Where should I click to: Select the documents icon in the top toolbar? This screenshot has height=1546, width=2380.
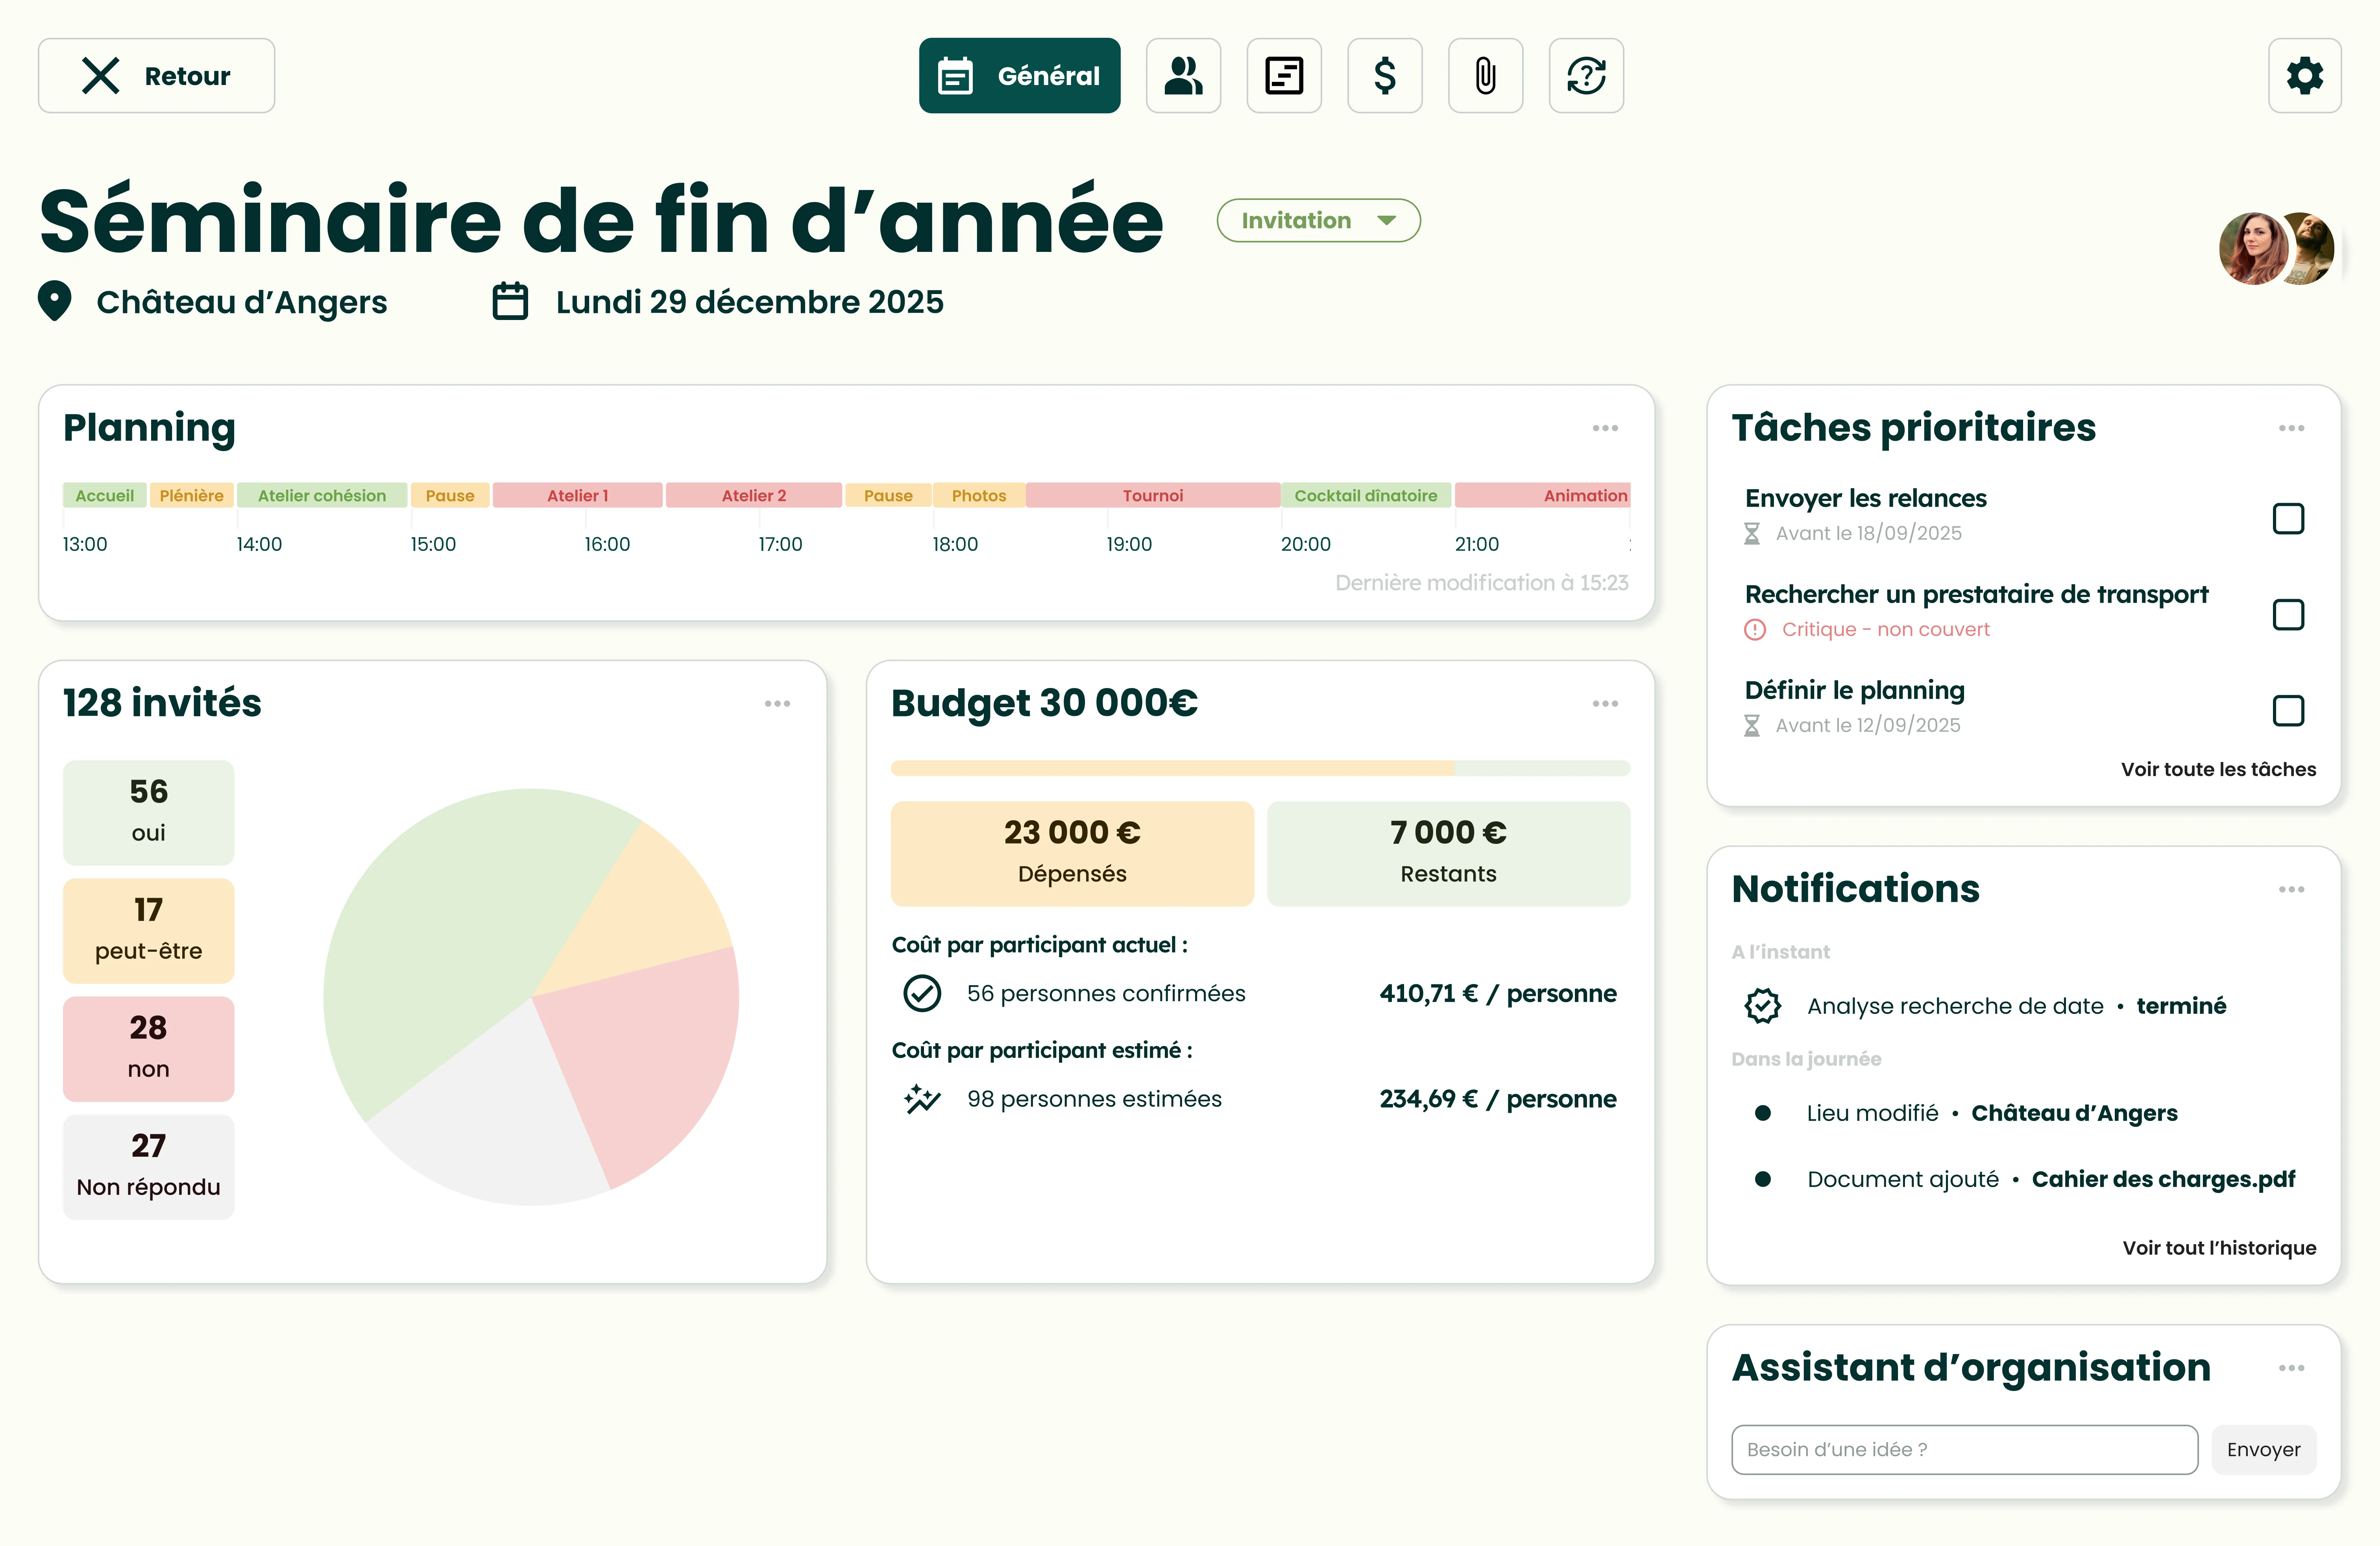coord(1284,75)
